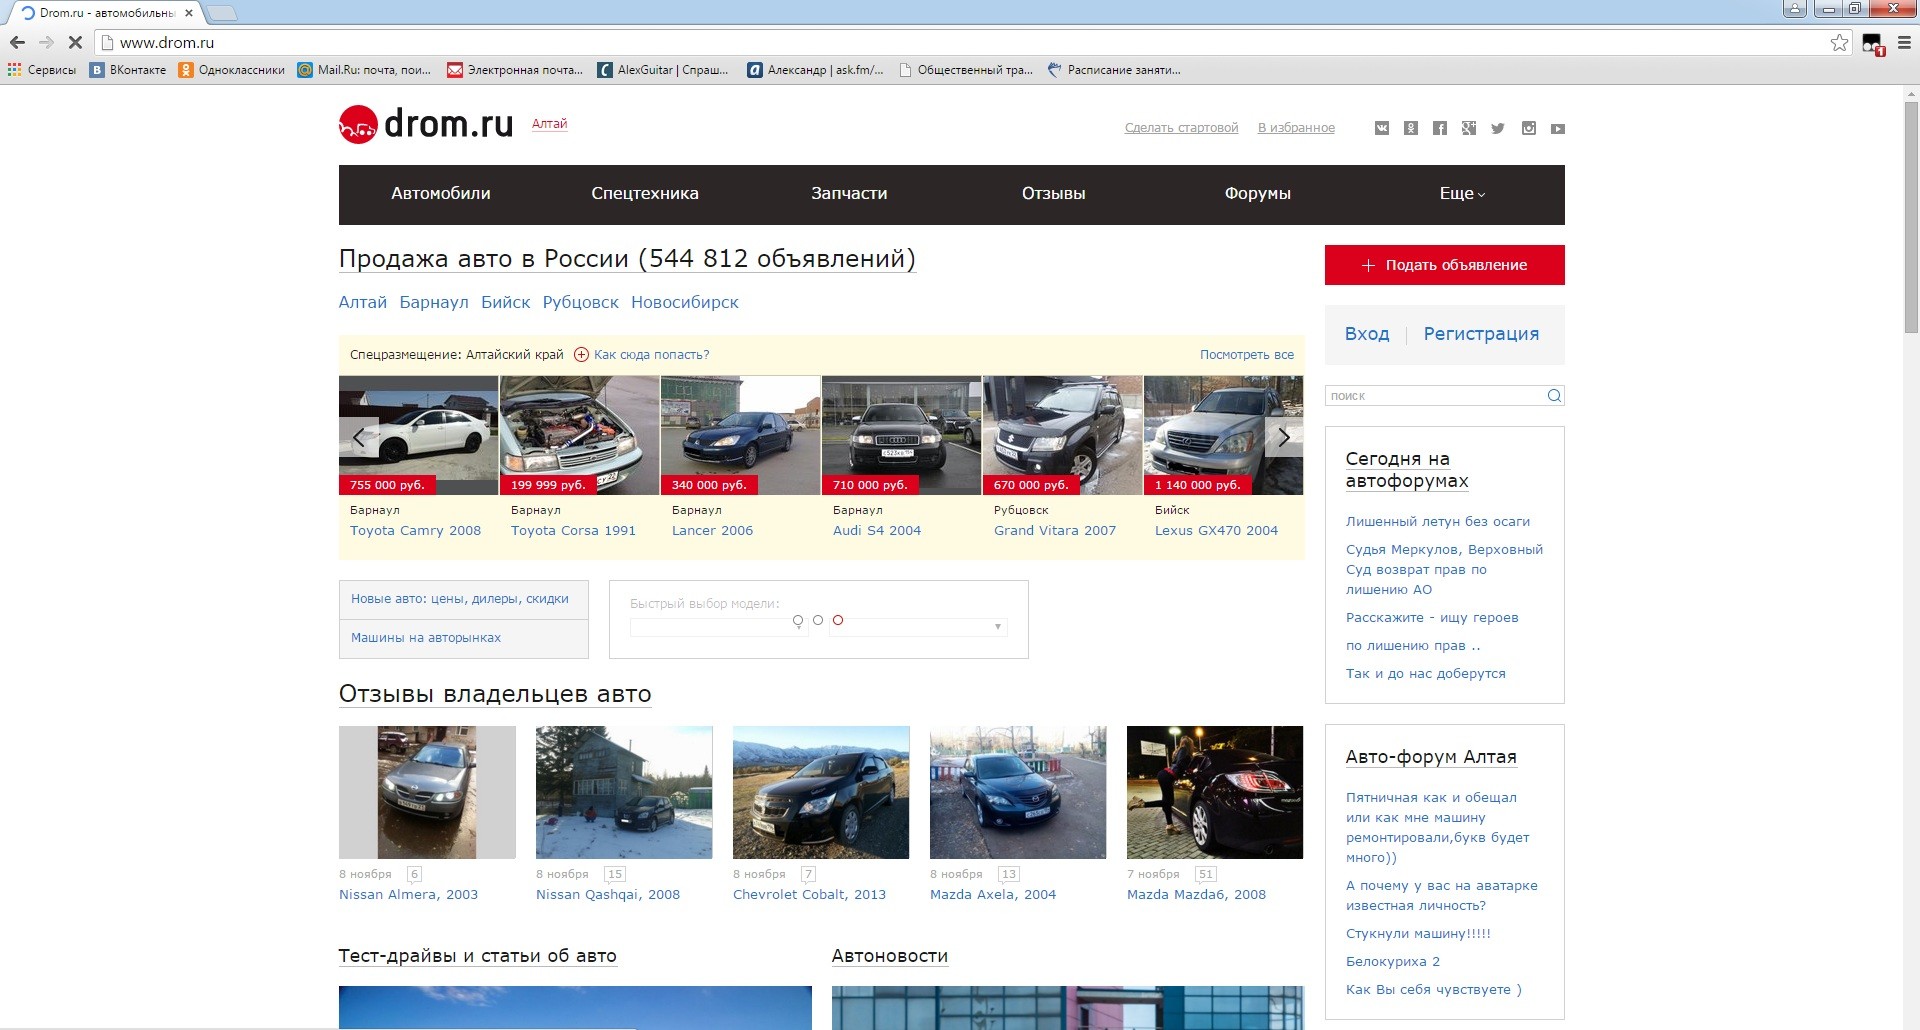Open forum topic Белокуриха 2
The height and width of the screenshot is (1030, 1920).
click(x=1393, y=962)
